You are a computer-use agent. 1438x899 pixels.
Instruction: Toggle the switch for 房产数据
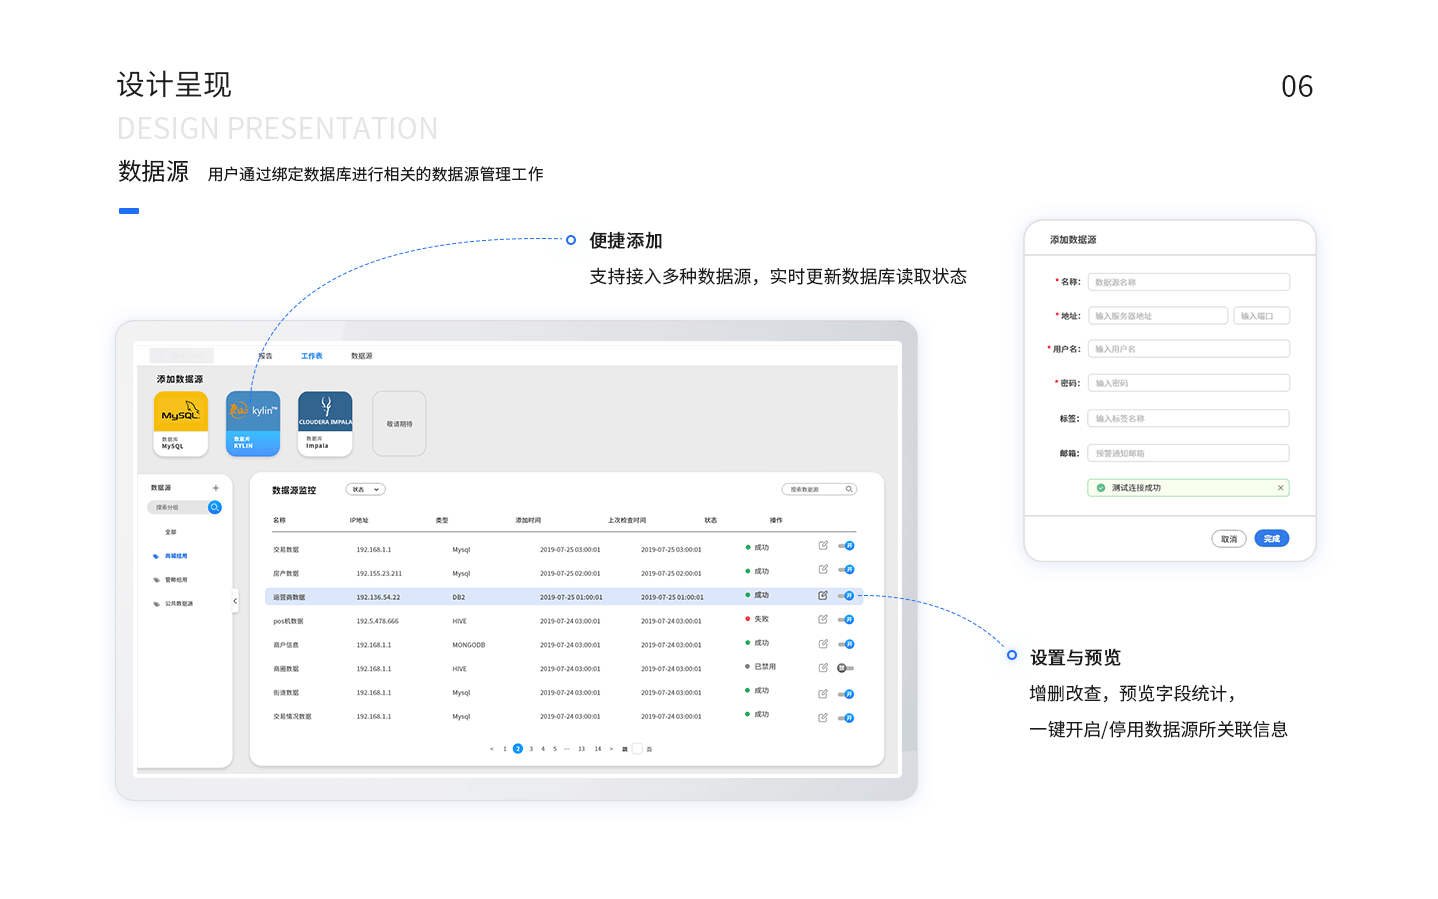point(846,570)
